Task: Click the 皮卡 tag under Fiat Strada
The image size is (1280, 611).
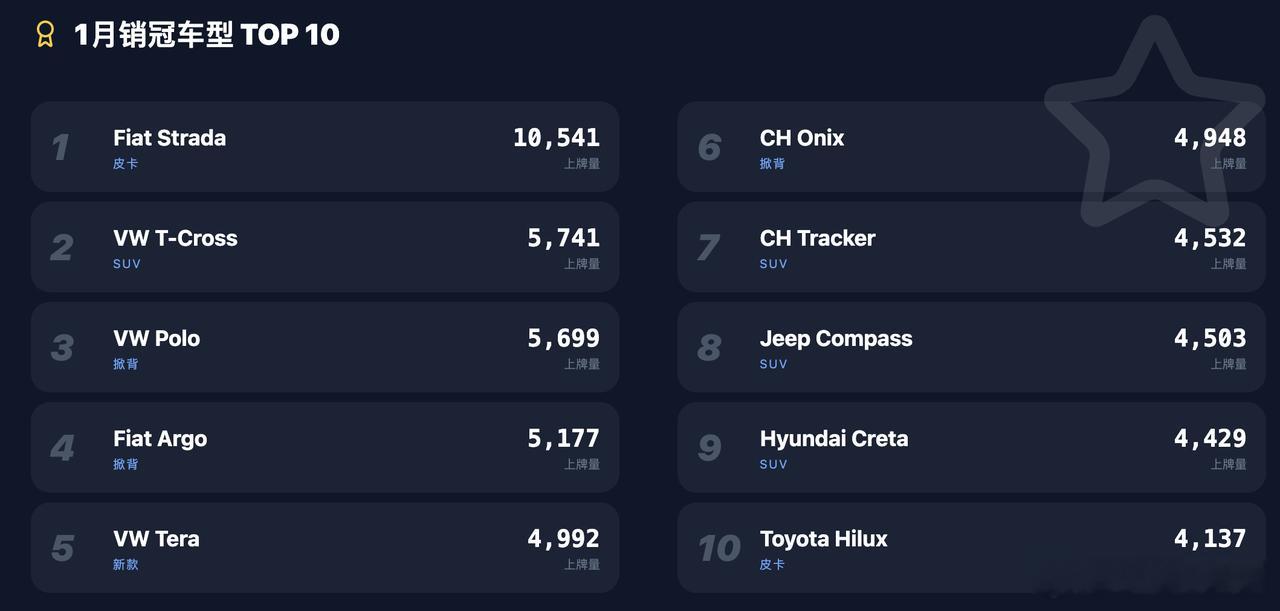Action: [126, 163]
